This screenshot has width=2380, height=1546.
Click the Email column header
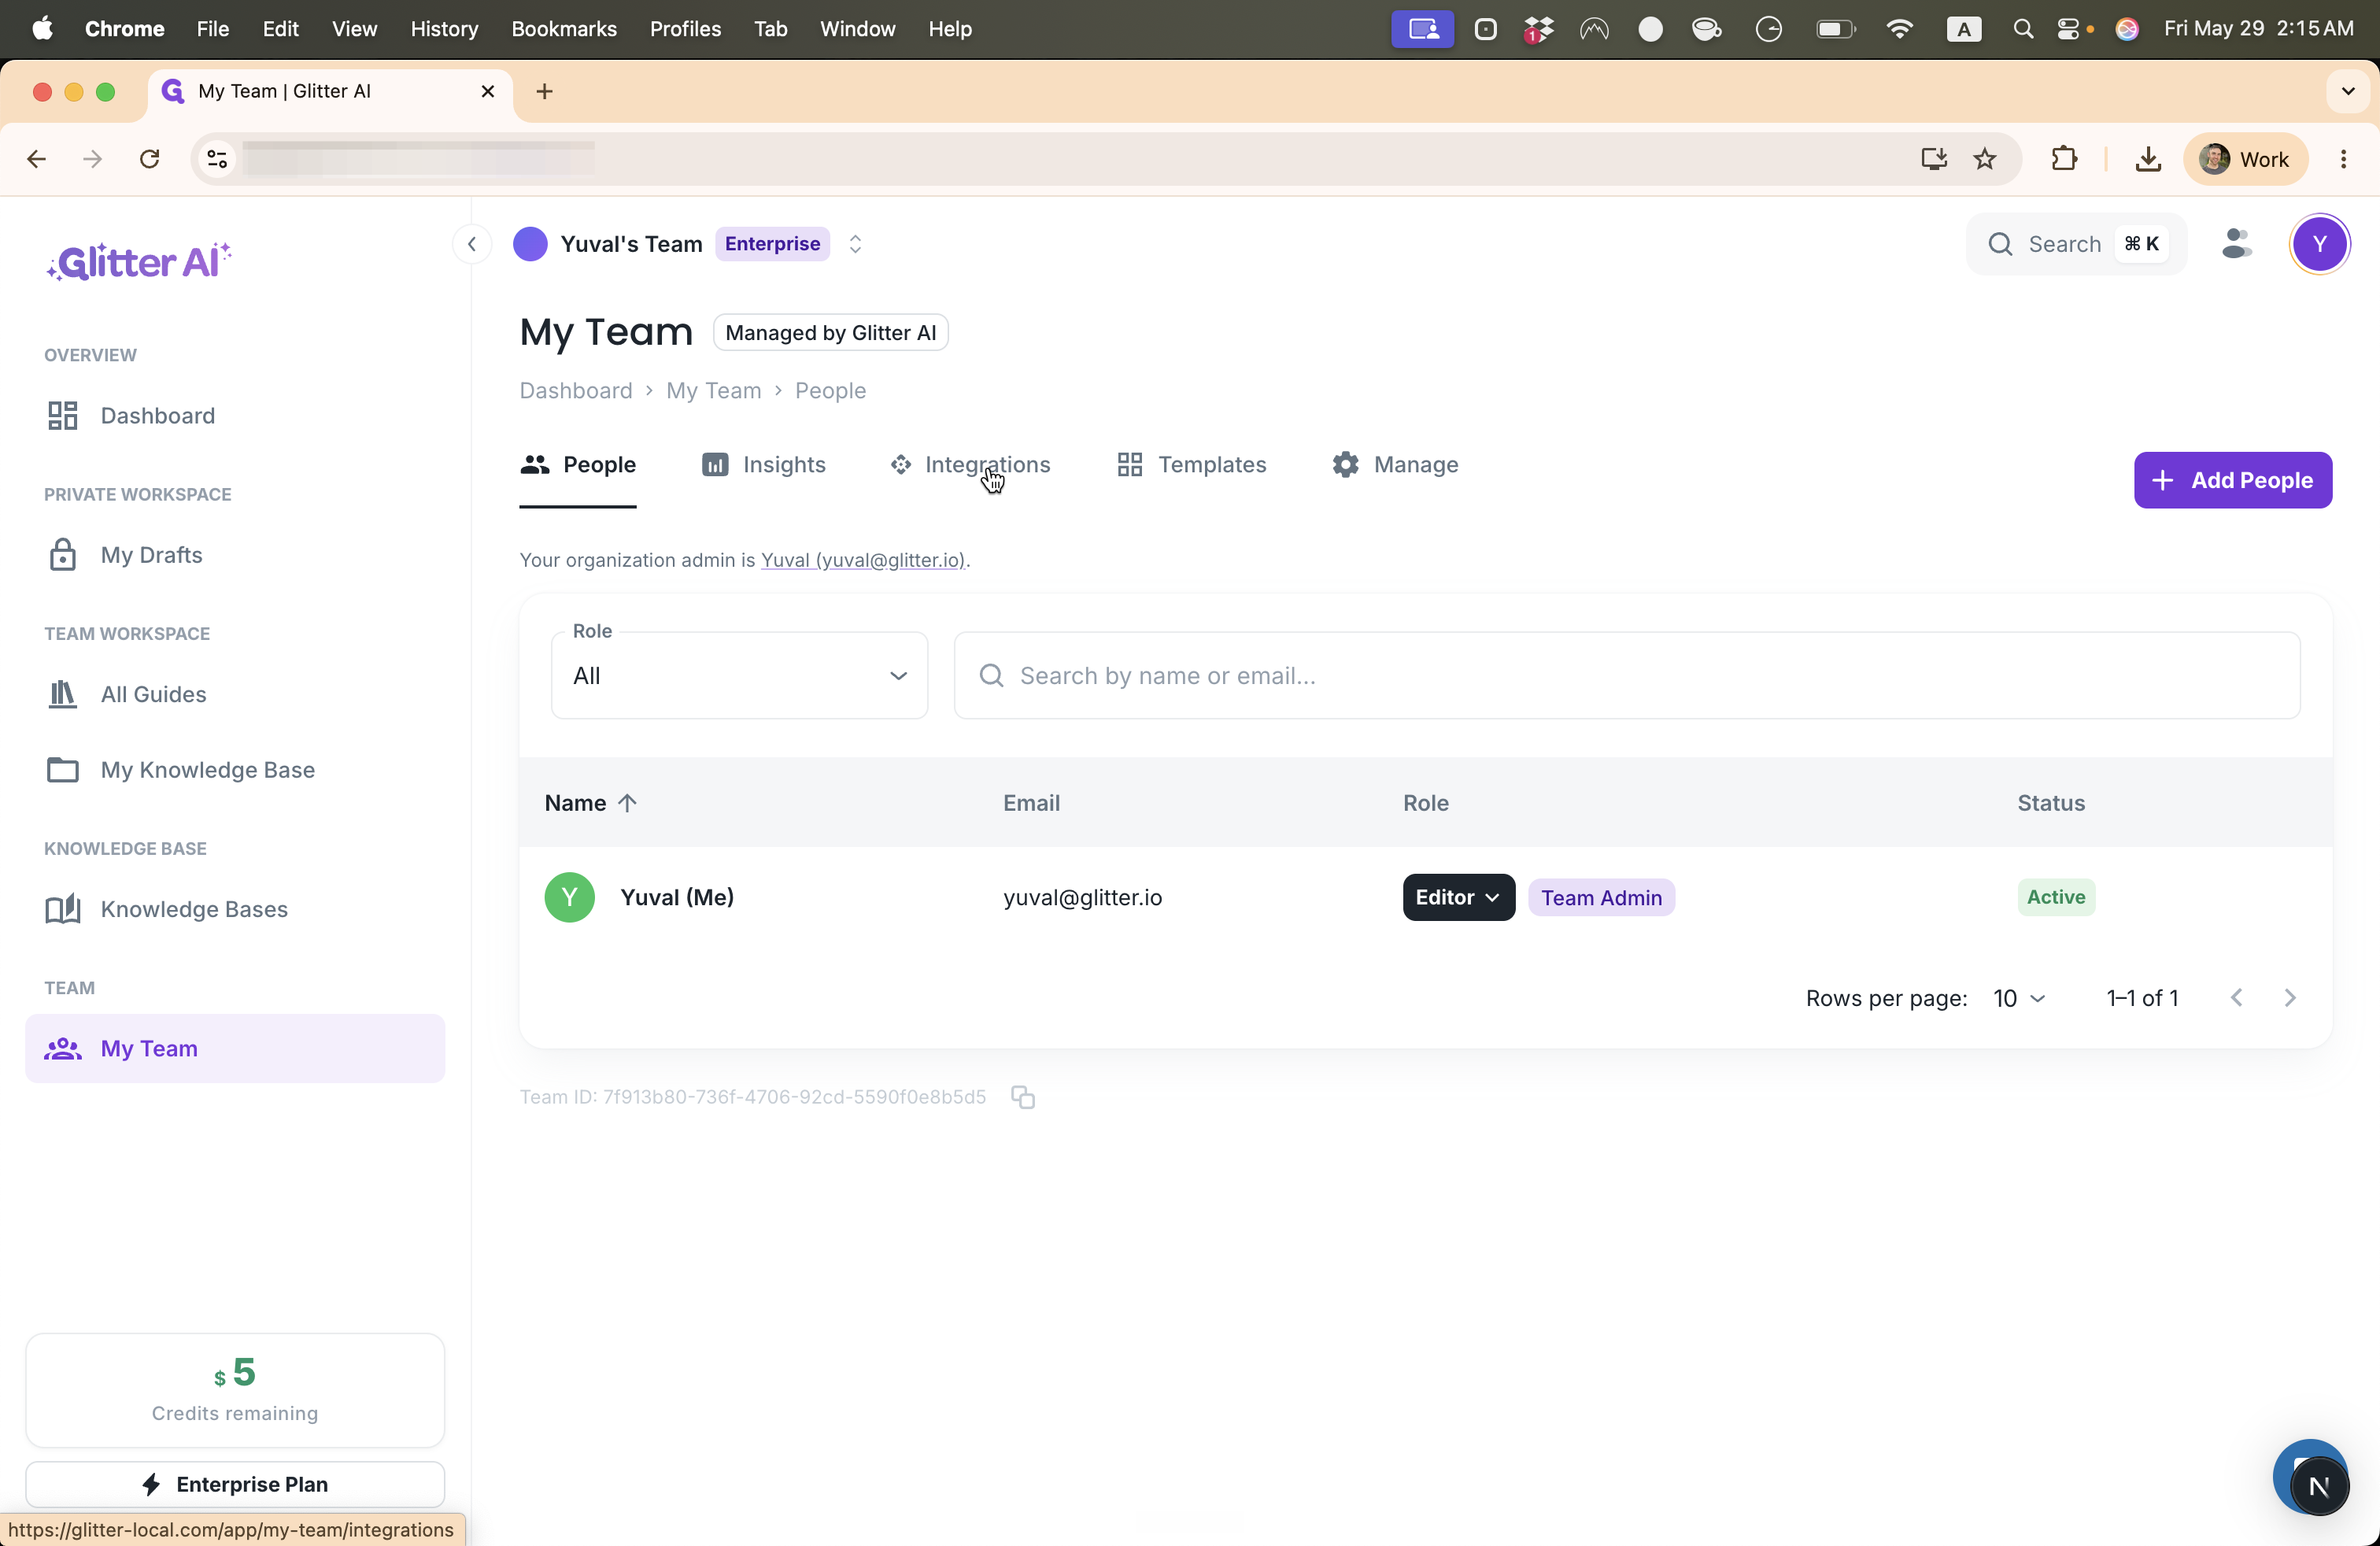pos(1031,803)
